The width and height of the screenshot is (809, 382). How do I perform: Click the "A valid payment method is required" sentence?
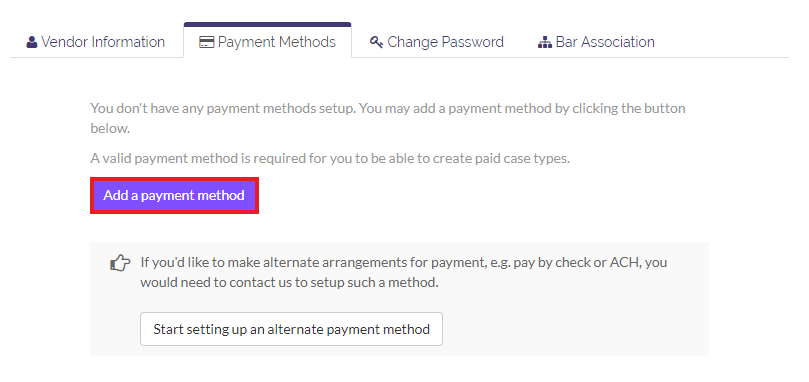330,158
